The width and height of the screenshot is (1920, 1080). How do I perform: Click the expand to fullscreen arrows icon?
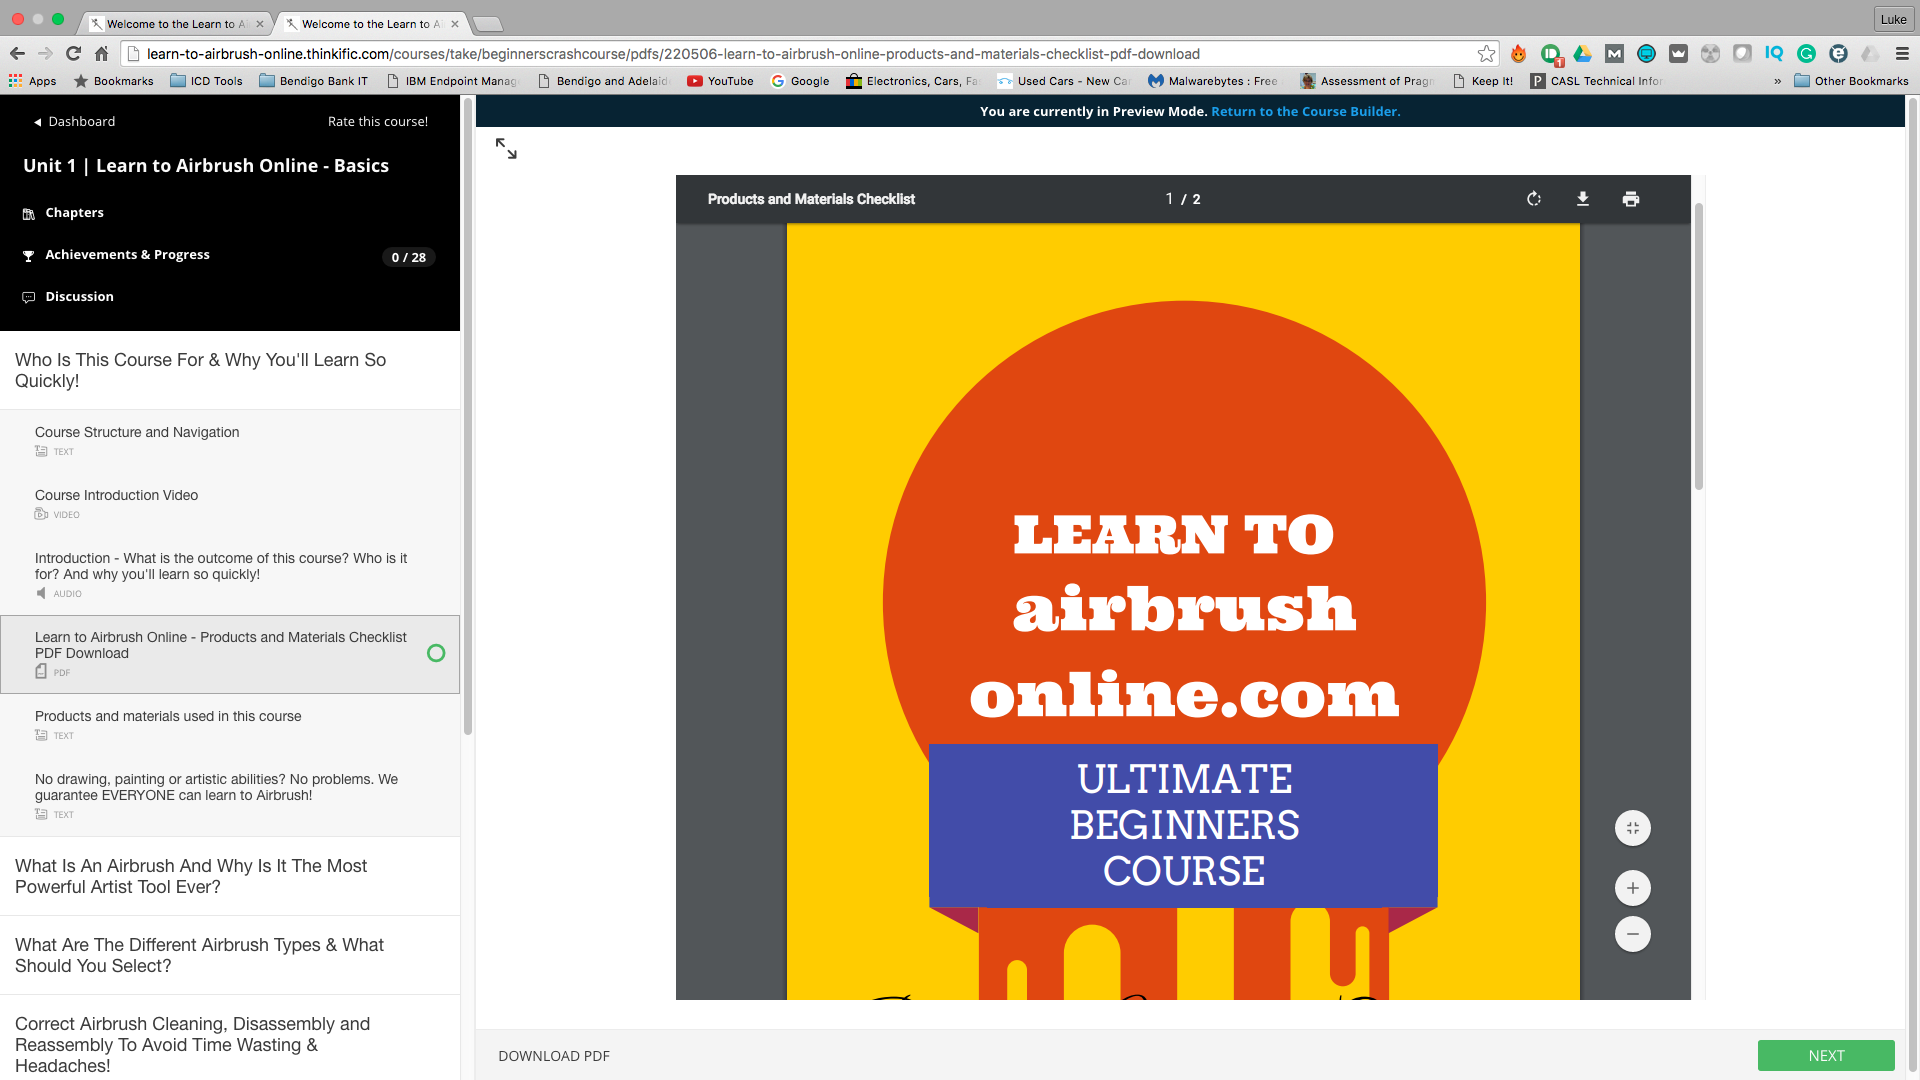coord(506,149)
